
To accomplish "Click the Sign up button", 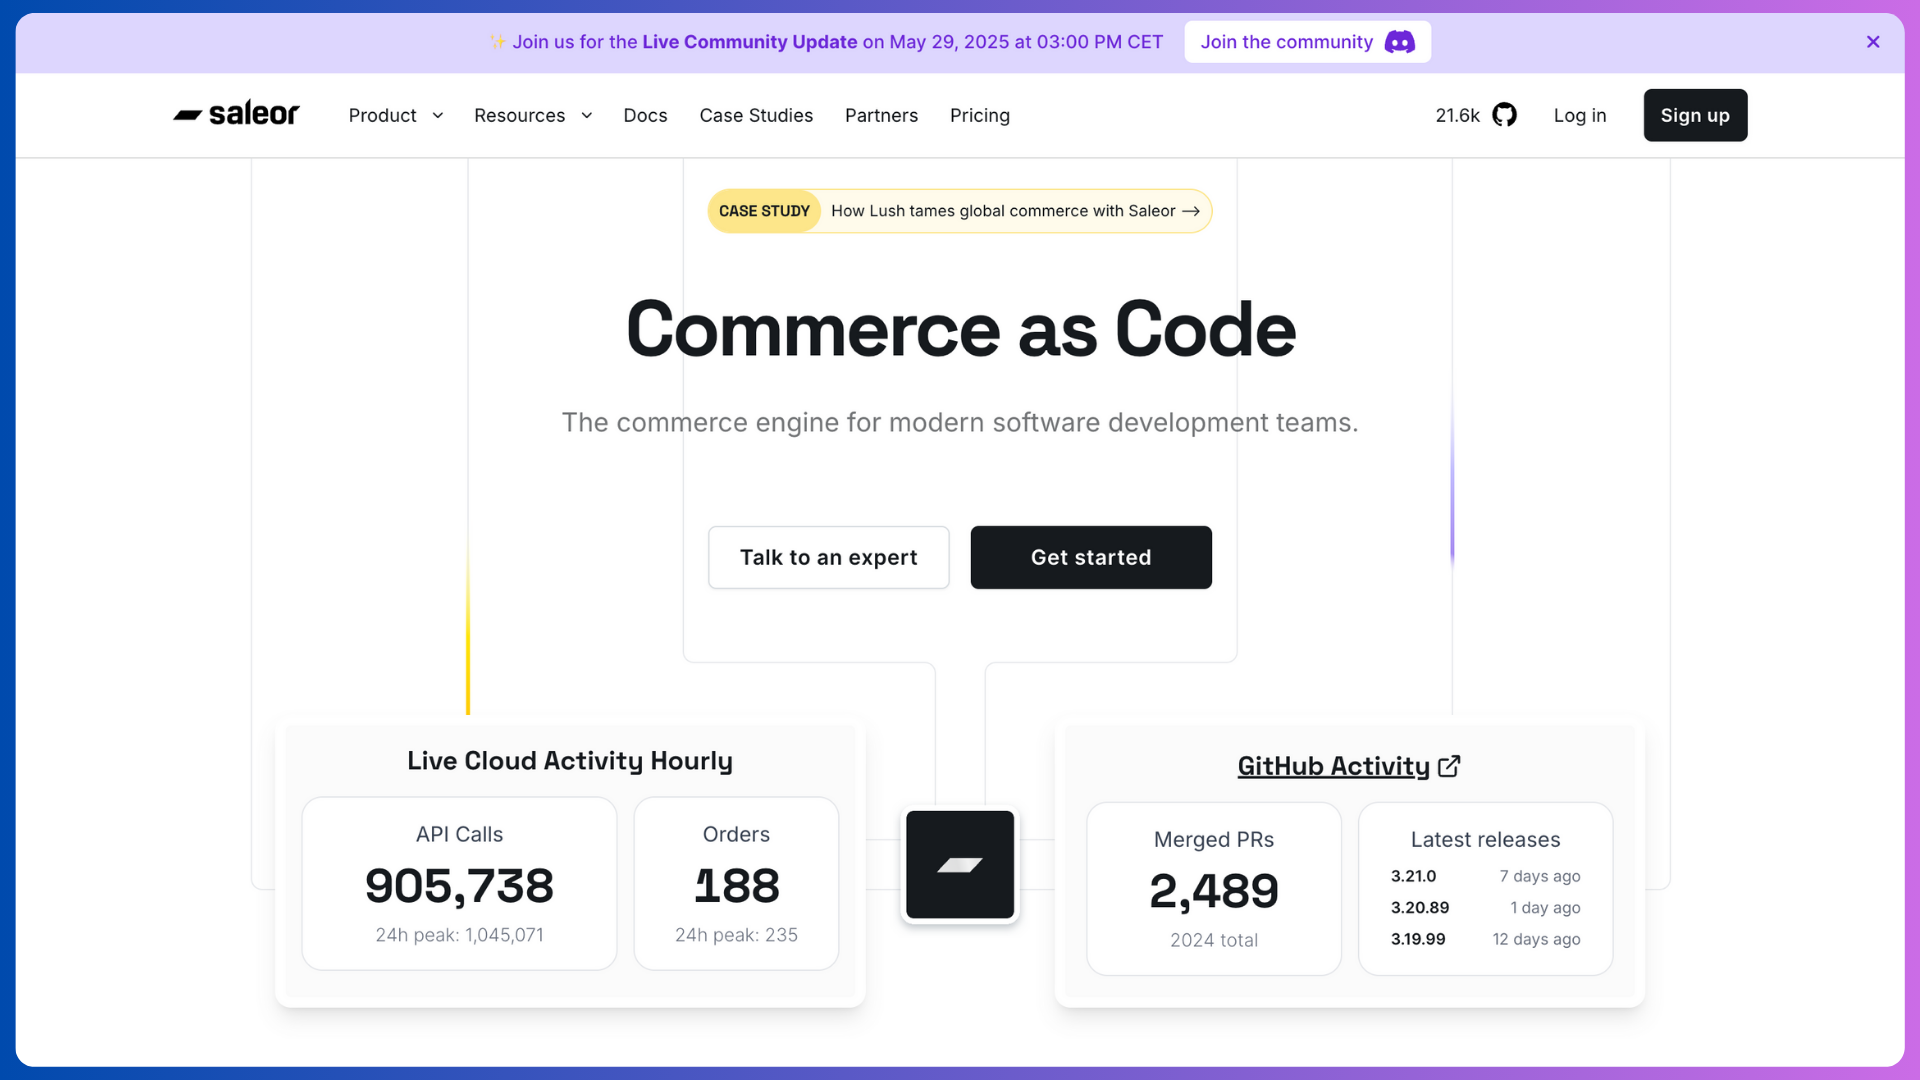I will tap(1695, 115).
